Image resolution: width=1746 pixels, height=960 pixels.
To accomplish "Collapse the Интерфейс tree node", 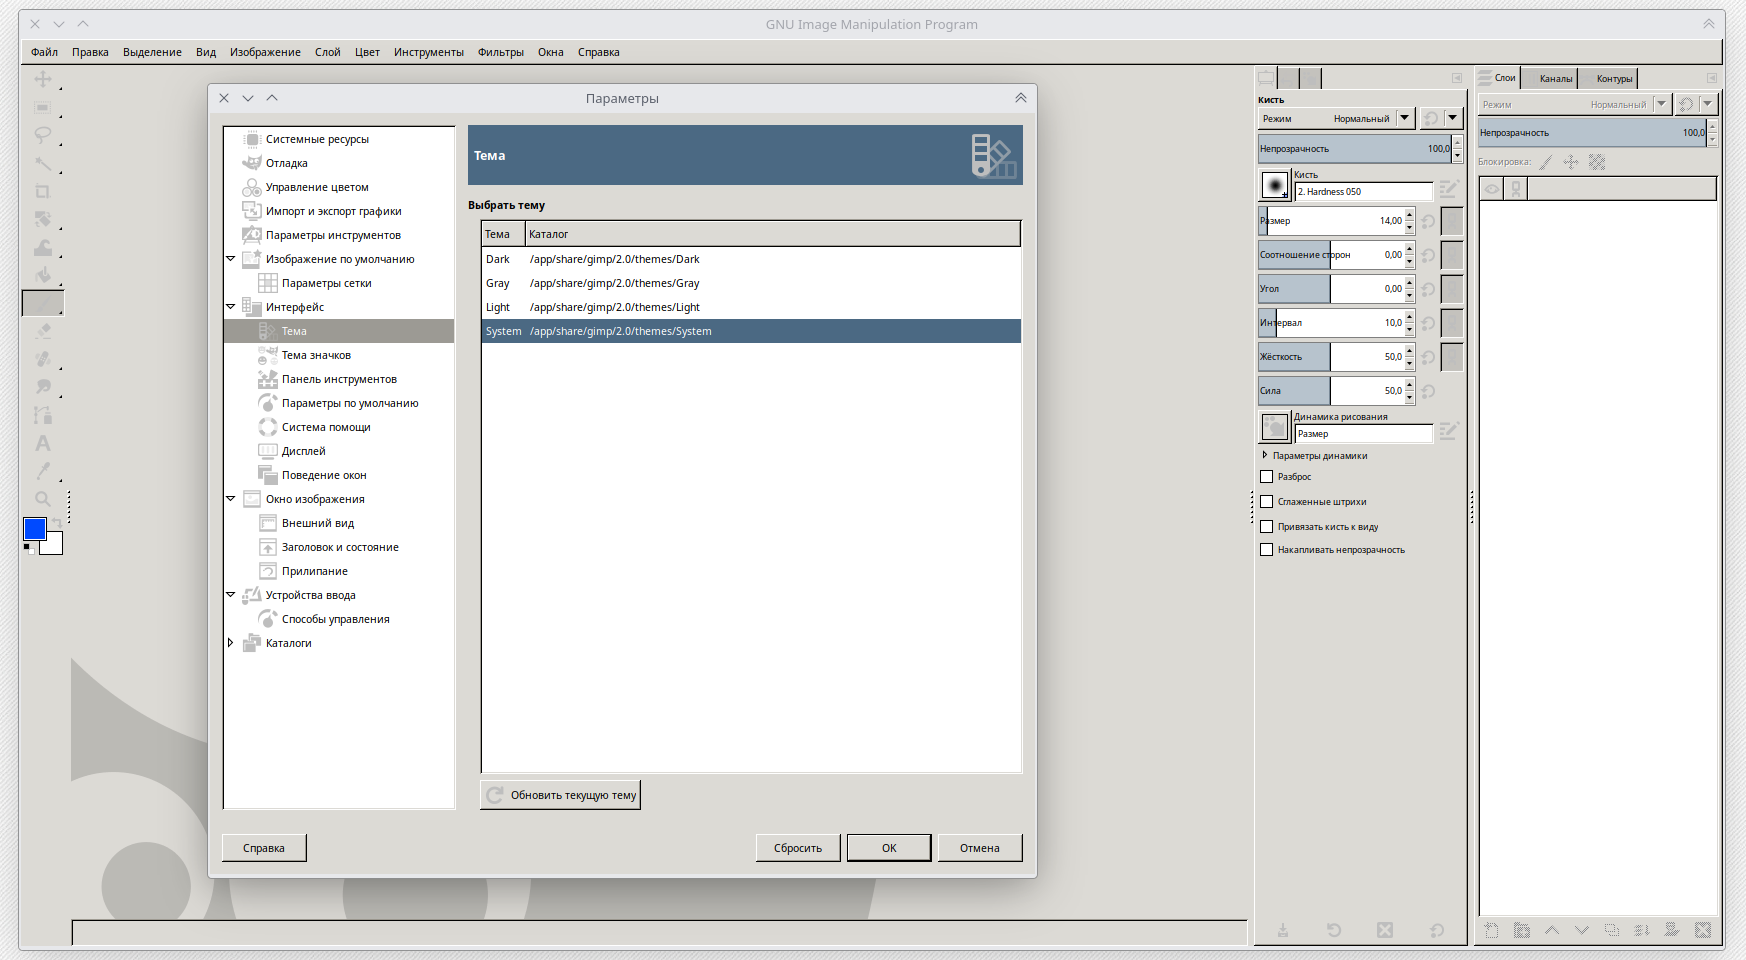I will click(x=231, y=307).
